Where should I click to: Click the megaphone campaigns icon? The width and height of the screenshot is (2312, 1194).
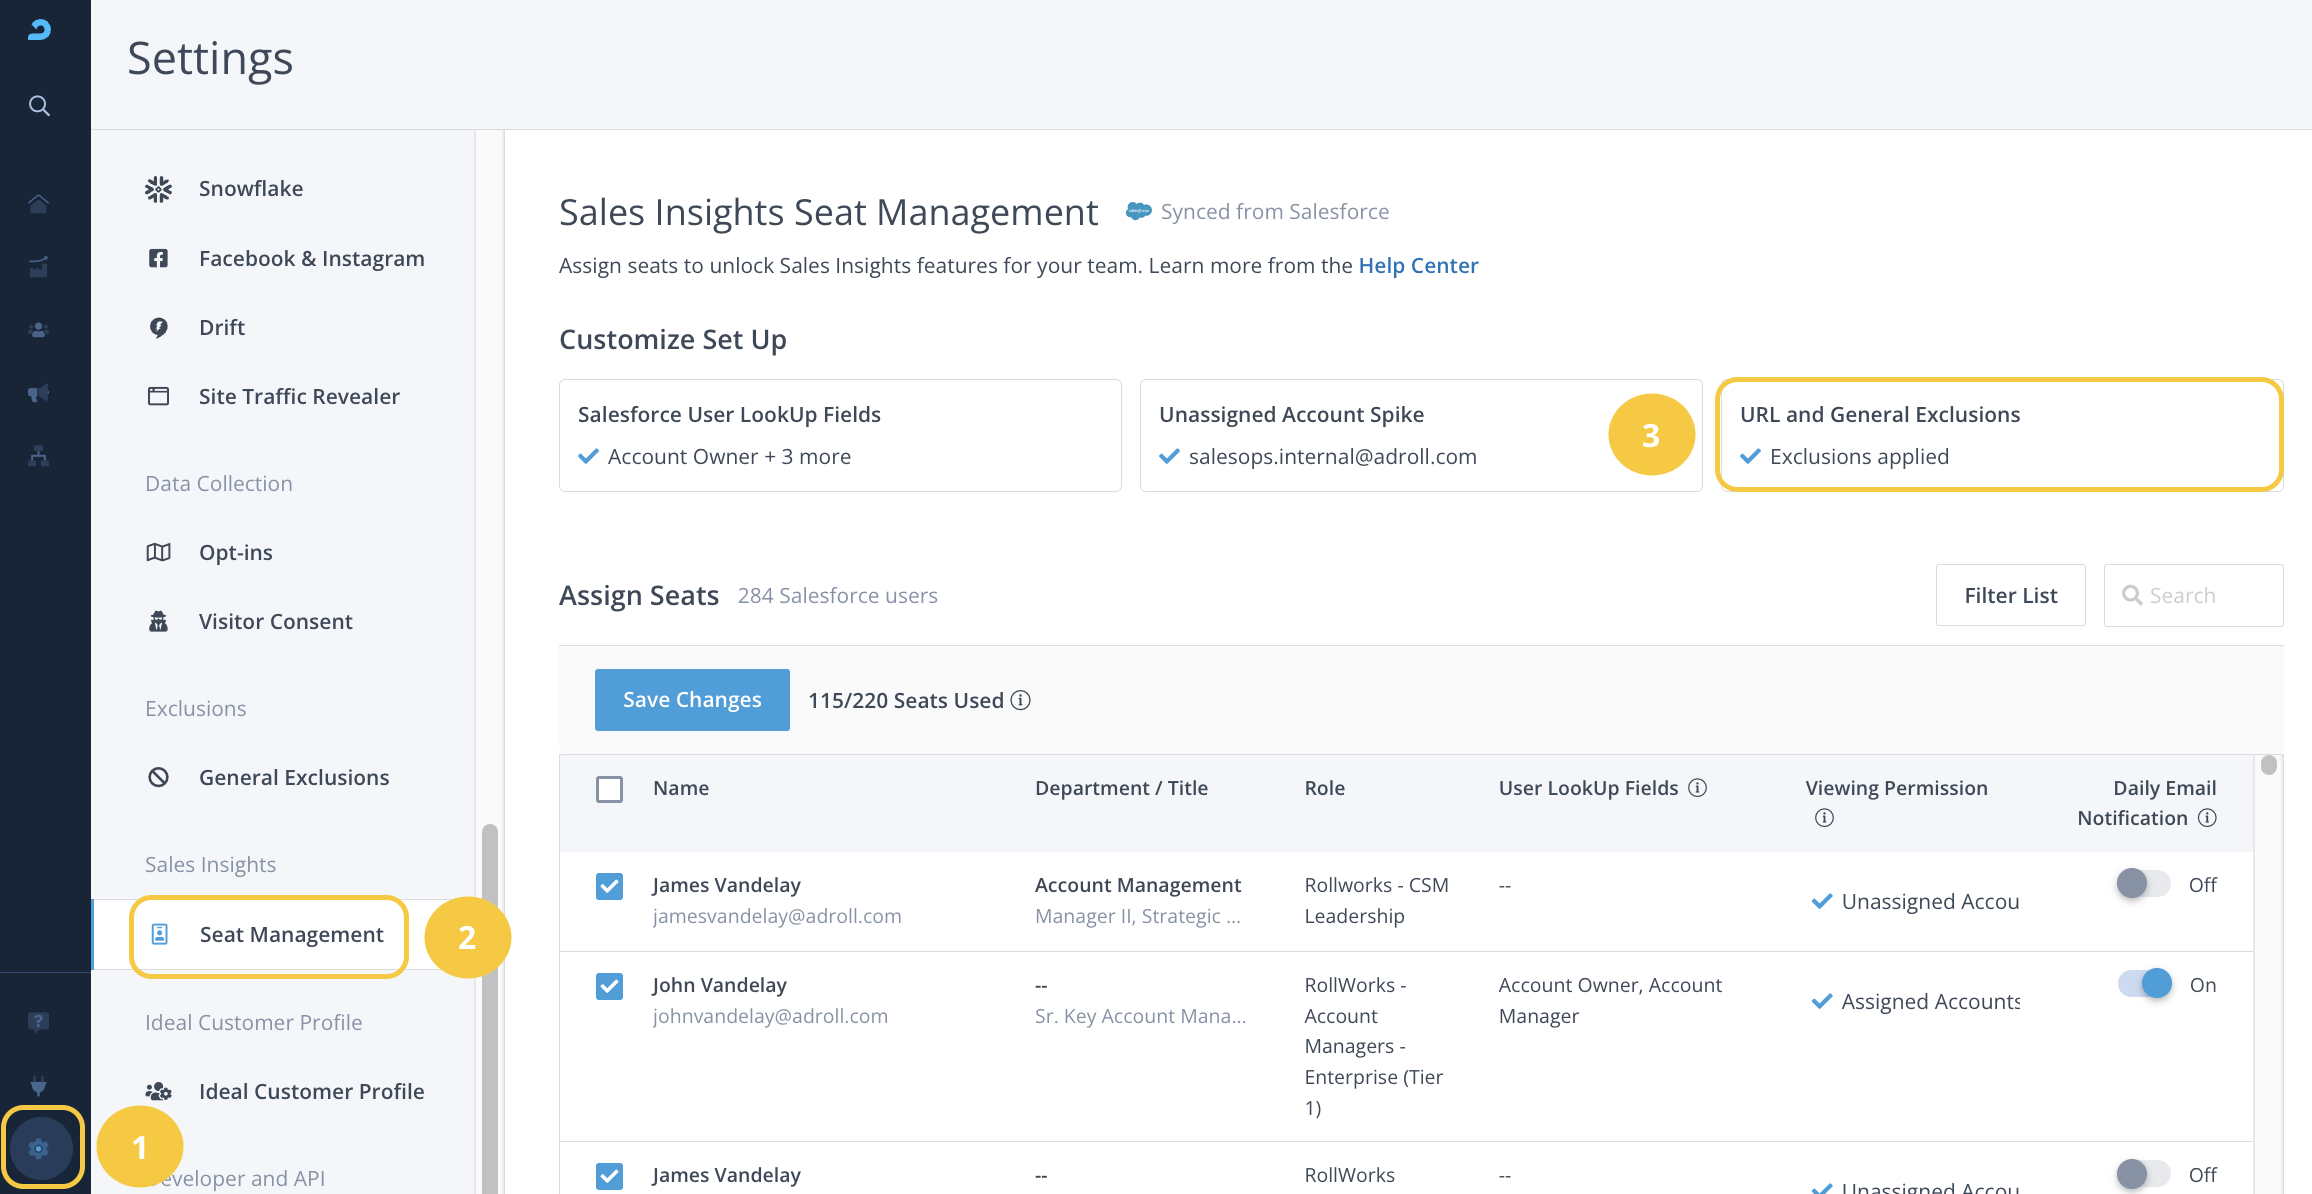coord(39,393)
